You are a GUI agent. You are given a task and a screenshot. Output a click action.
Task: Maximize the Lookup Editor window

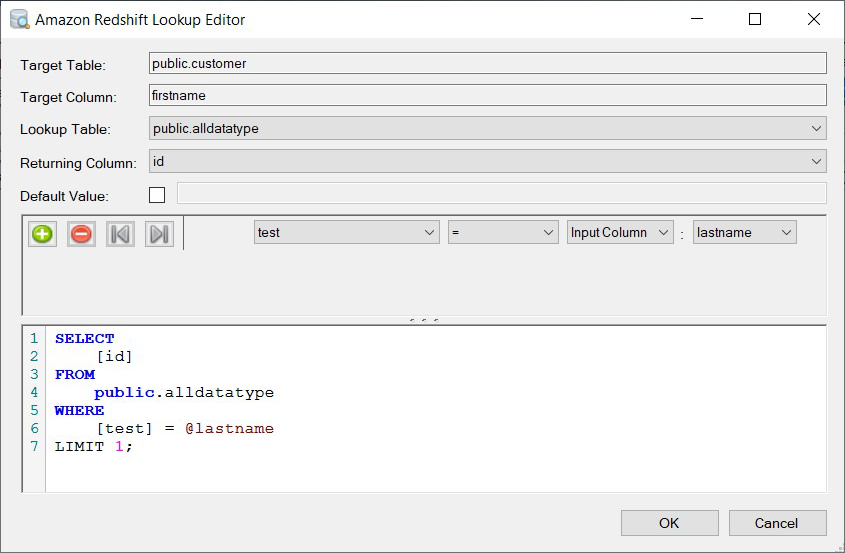pyautogui.click(x=755, y=19)
